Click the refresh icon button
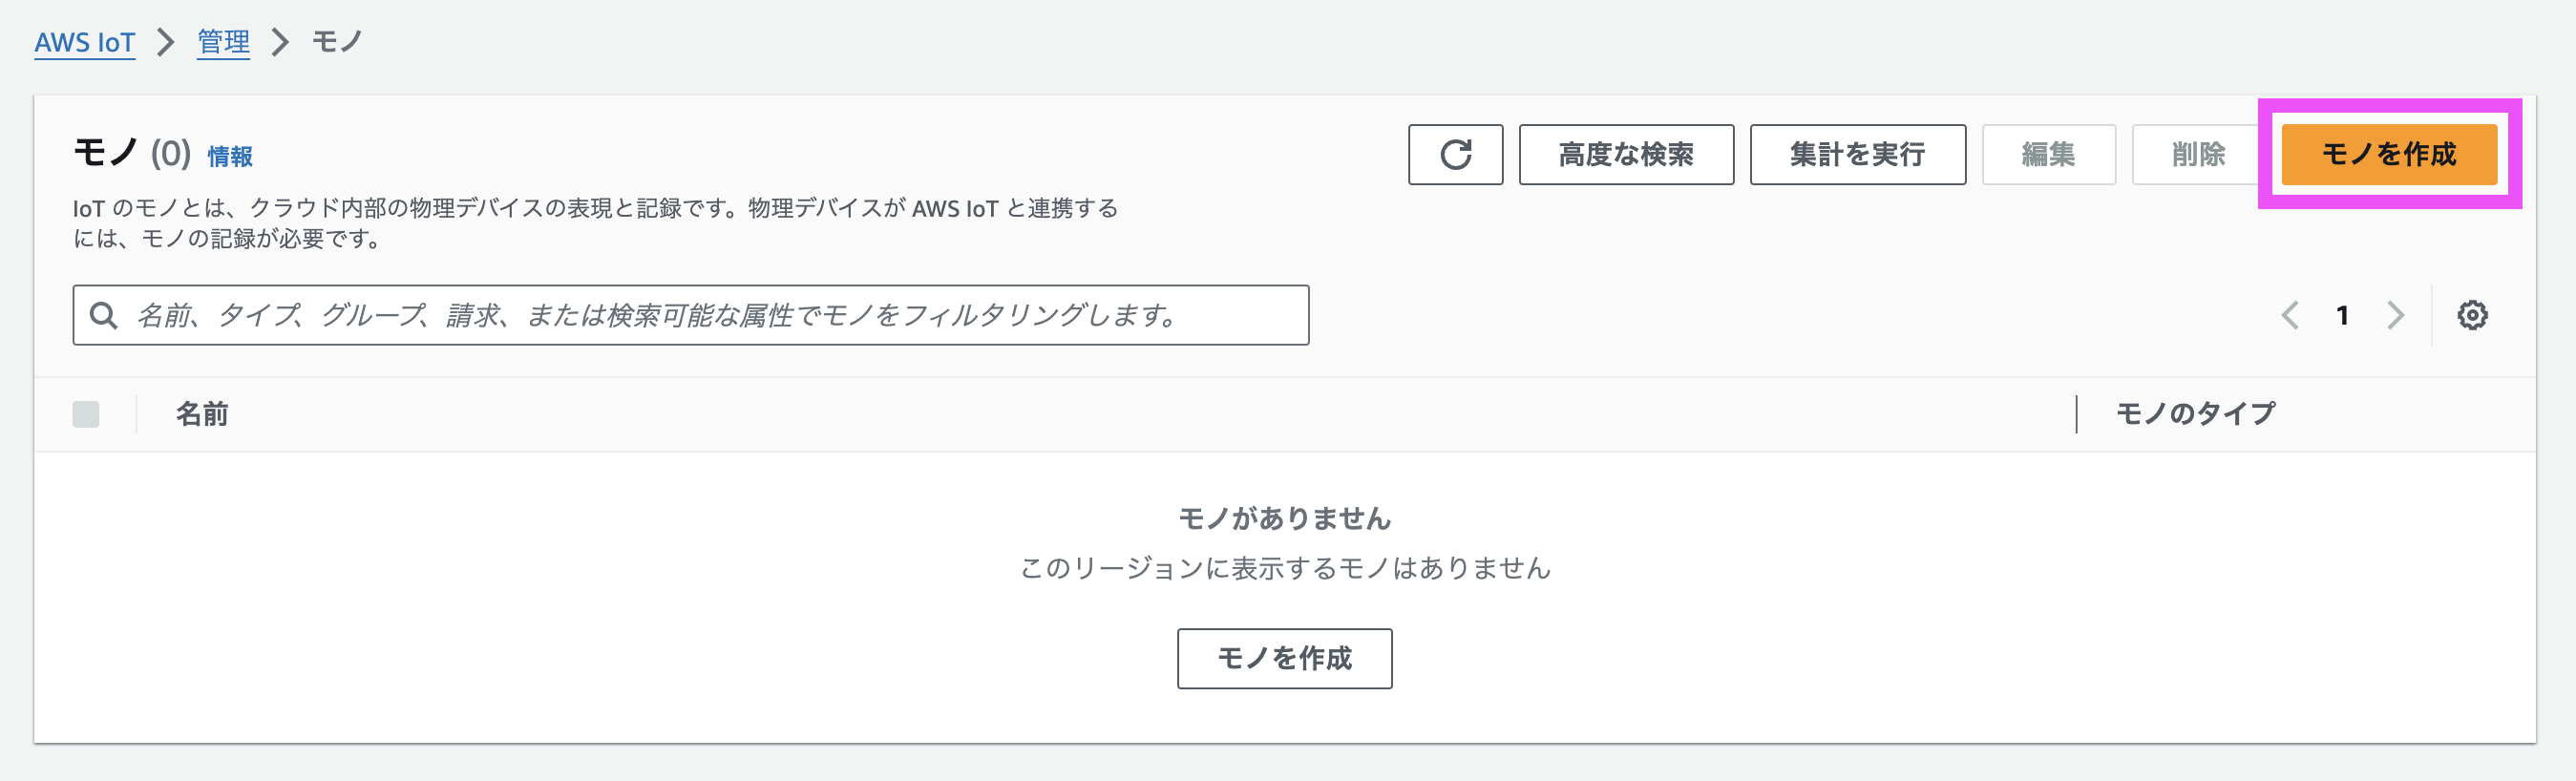The height and width of the screenshot is (781, 2576). click(x=1455, y=154)
